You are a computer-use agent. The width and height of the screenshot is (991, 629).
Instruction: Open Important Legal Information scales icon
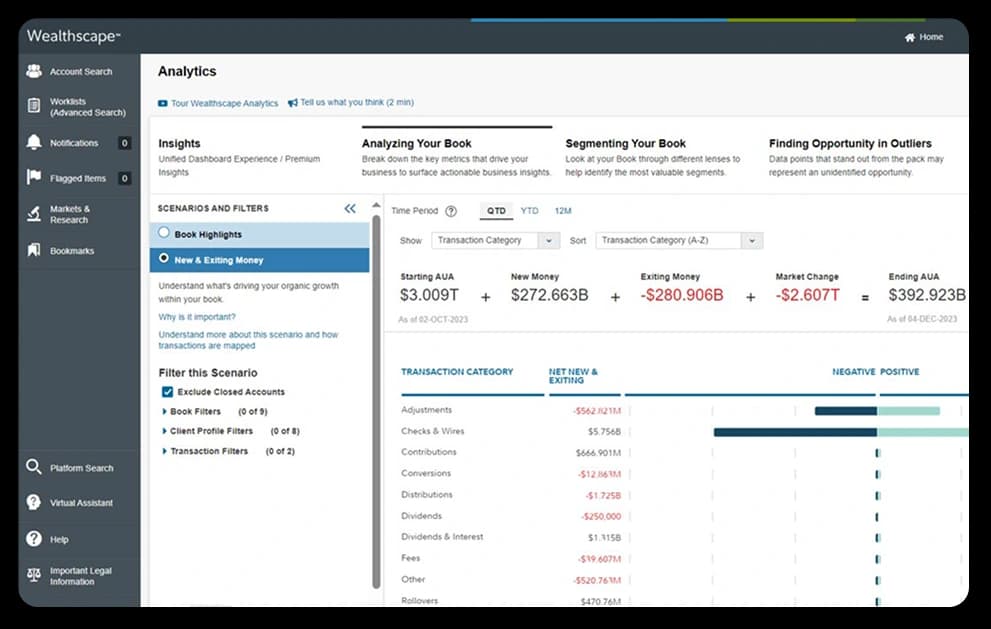pos(34,575)
